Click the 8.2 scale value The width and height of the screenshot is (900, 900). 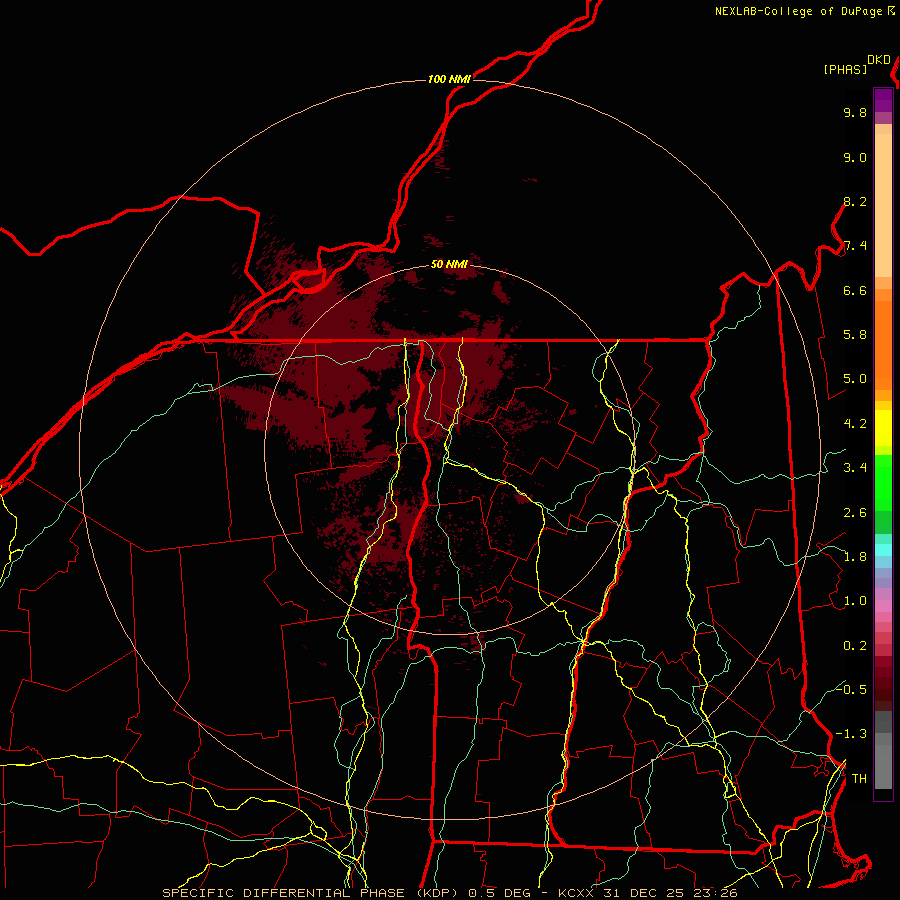click(855, 201)
